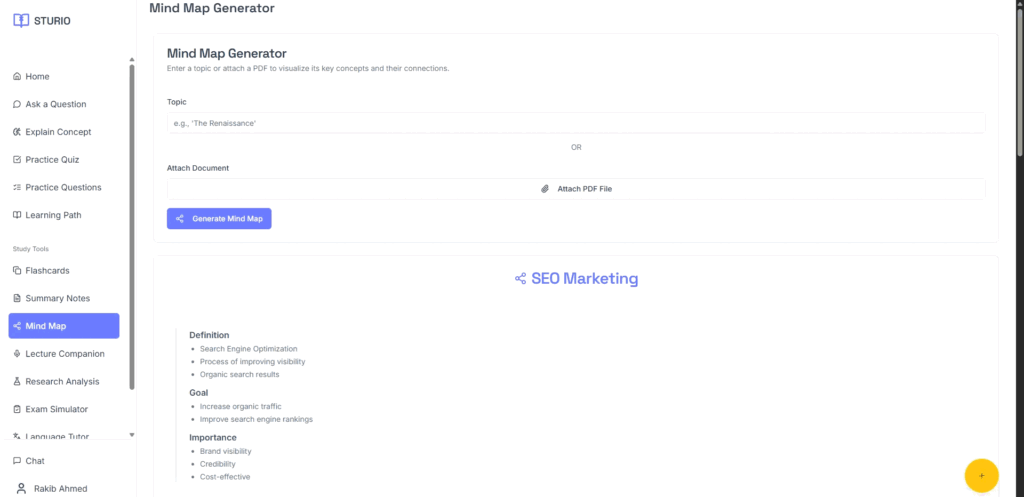Click the Brand visibility bullet
Screen dimensions: 1024x497
click(x=225, y=451)
